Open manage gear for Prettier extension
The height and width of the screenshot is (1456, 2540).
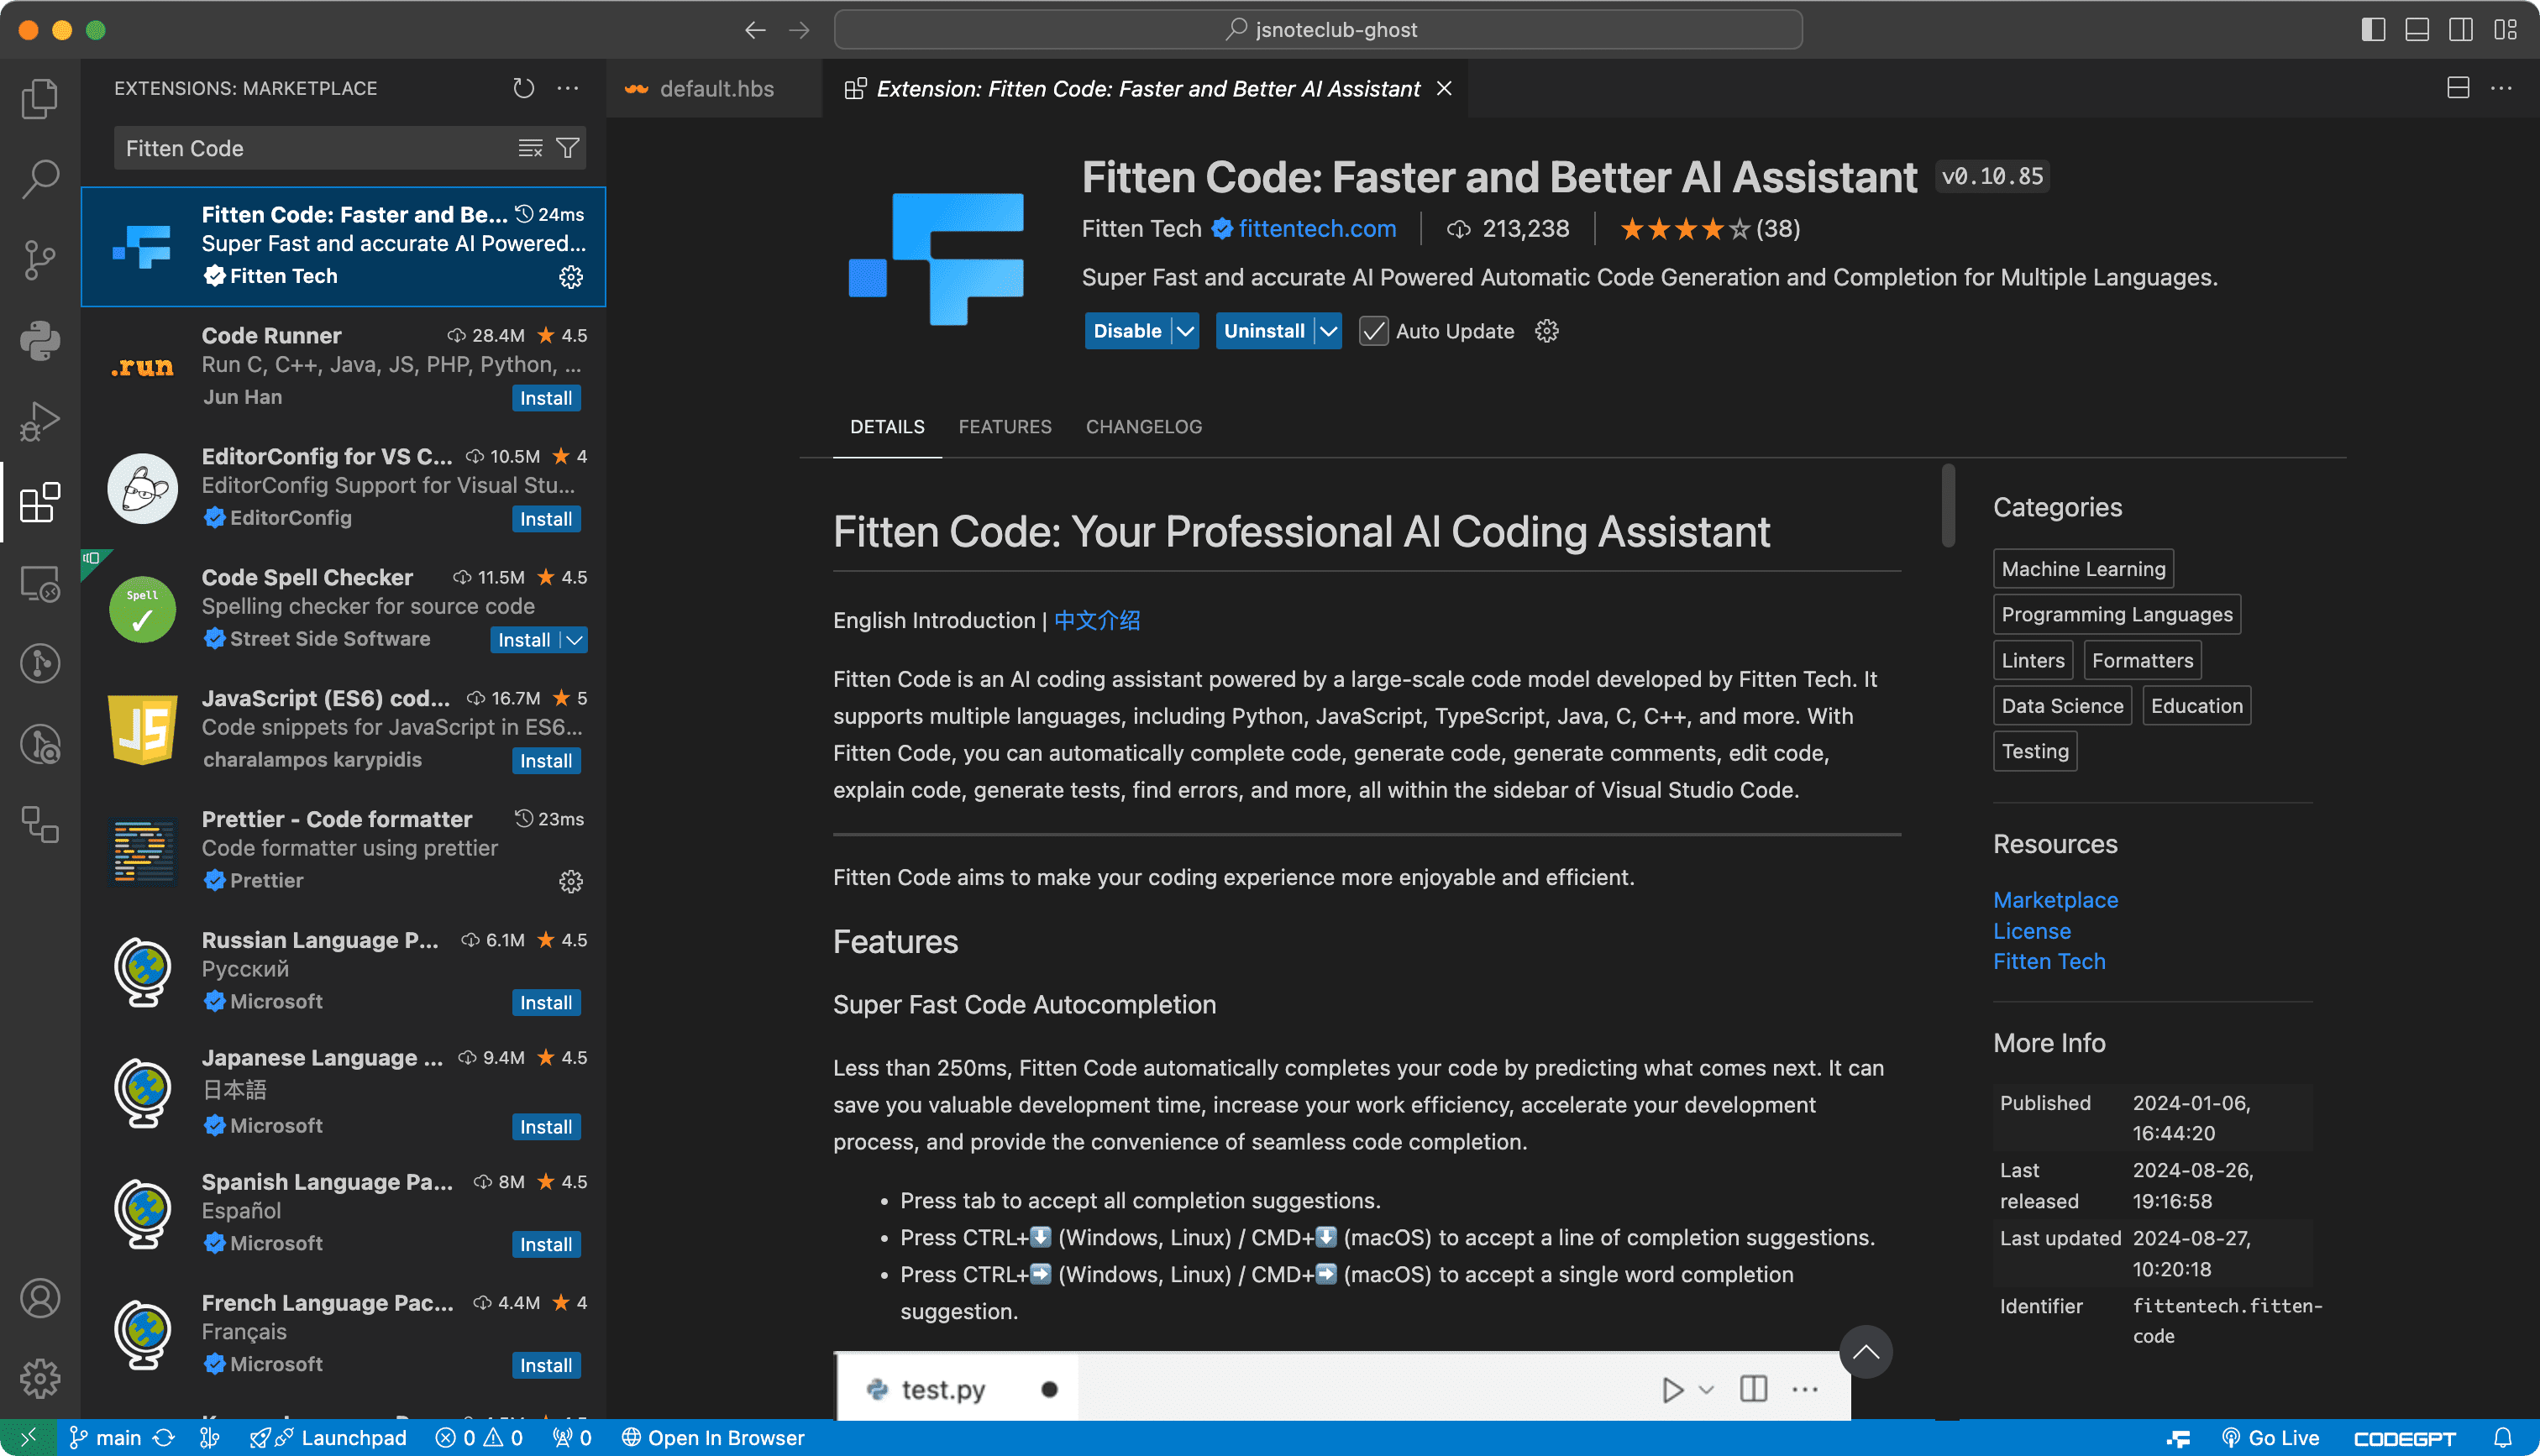(570, 880)
